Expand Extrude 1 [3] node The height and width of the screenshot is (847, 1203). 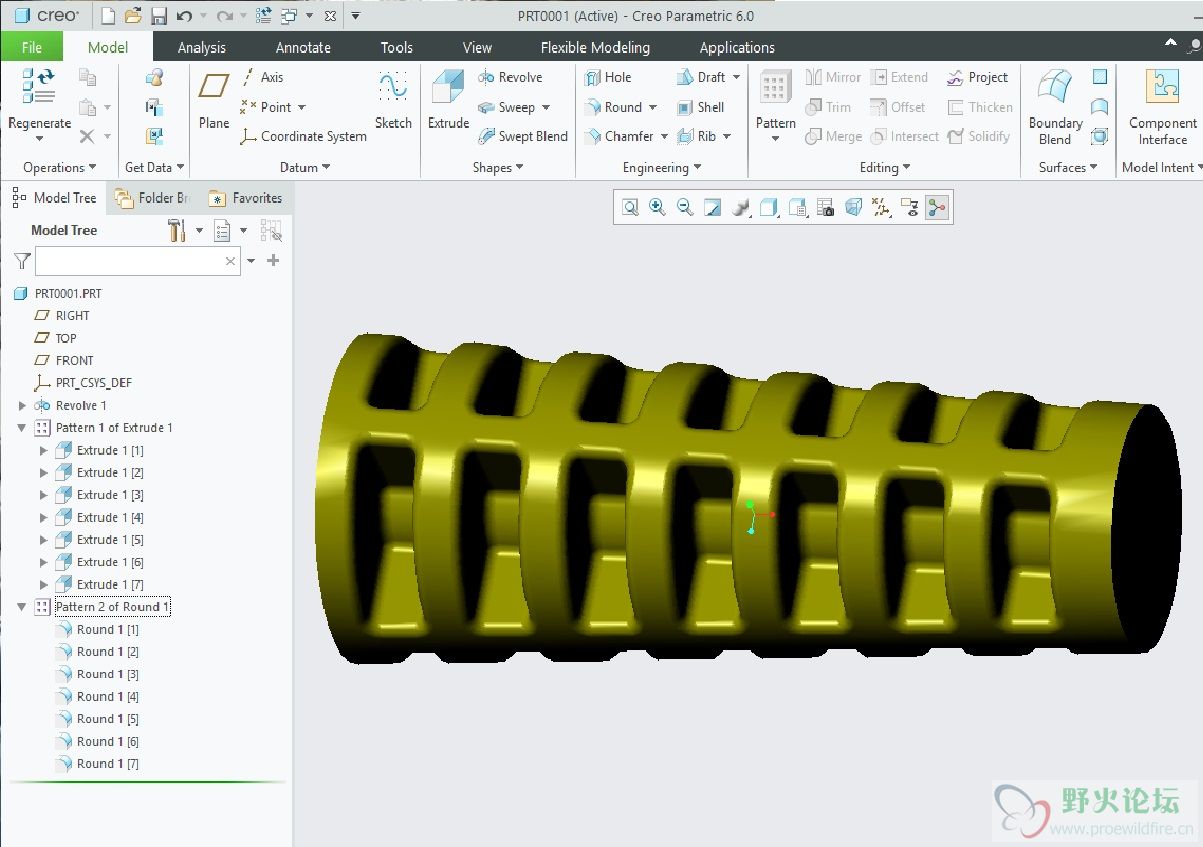coord(43,495)
